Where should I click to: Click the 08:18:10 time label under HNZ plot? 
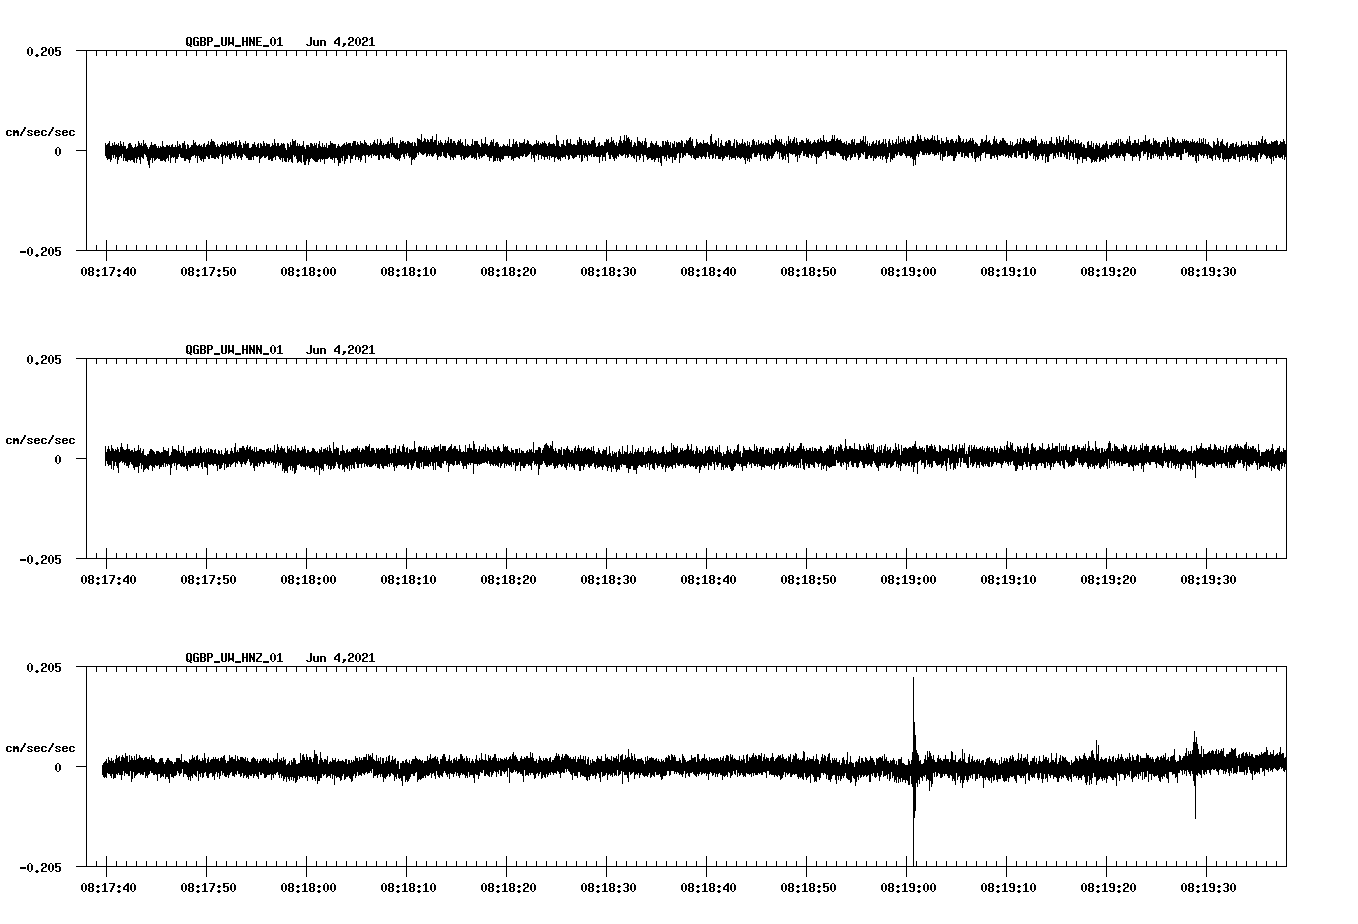pos(409,888)
